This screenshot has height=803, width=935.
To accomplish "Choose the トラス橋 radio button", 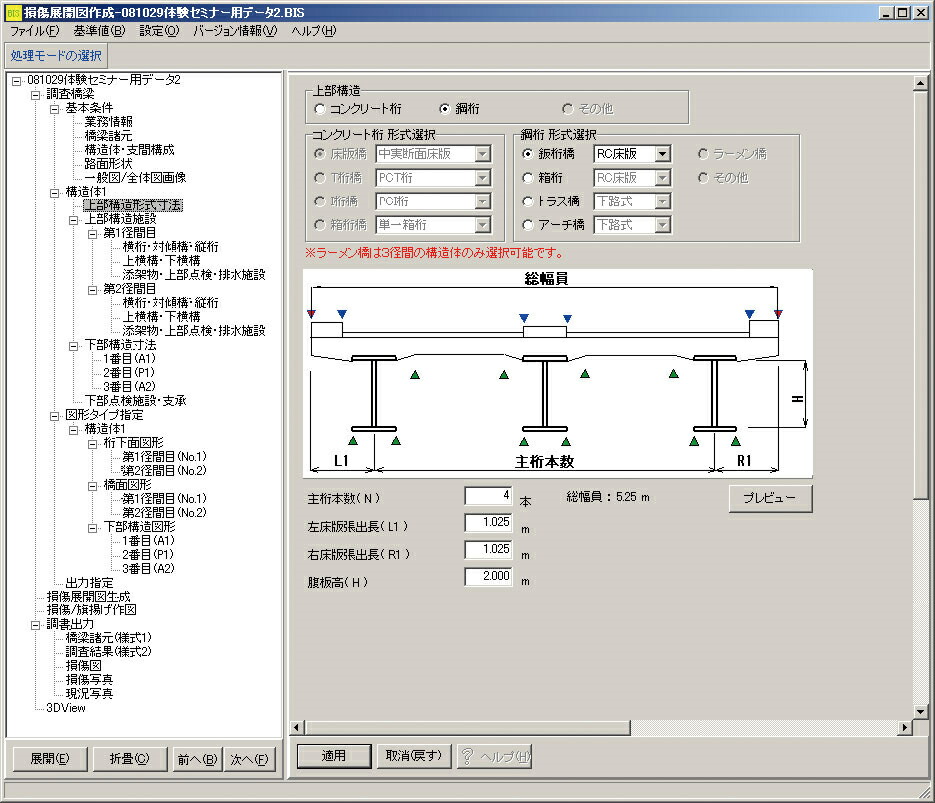I will point(528,201).
